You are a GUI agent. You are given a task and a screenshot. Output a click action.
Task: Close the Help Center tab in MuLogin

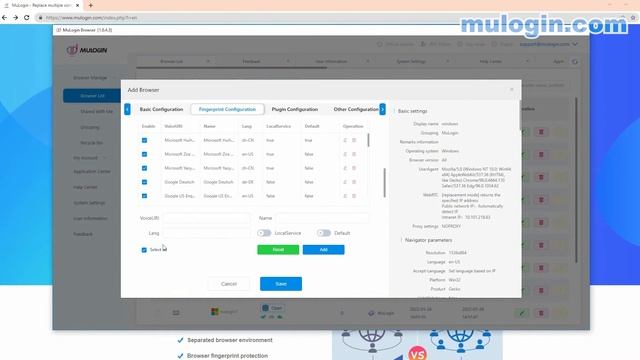pos(527,62)
